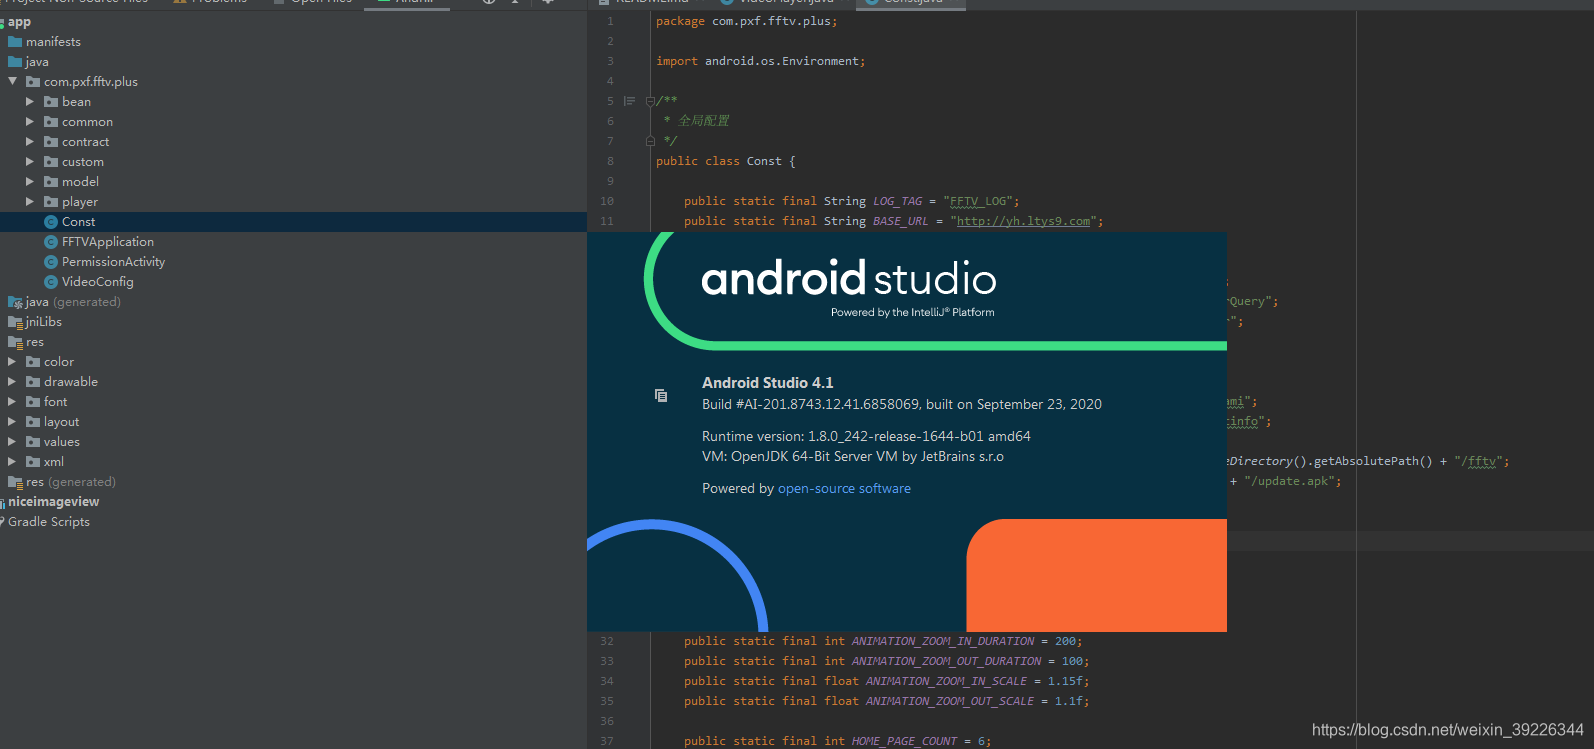The width and height of the screenshot is (1594, 749).
Task: Click the Build number text in About dialog
Action: [x=902, y=405]
